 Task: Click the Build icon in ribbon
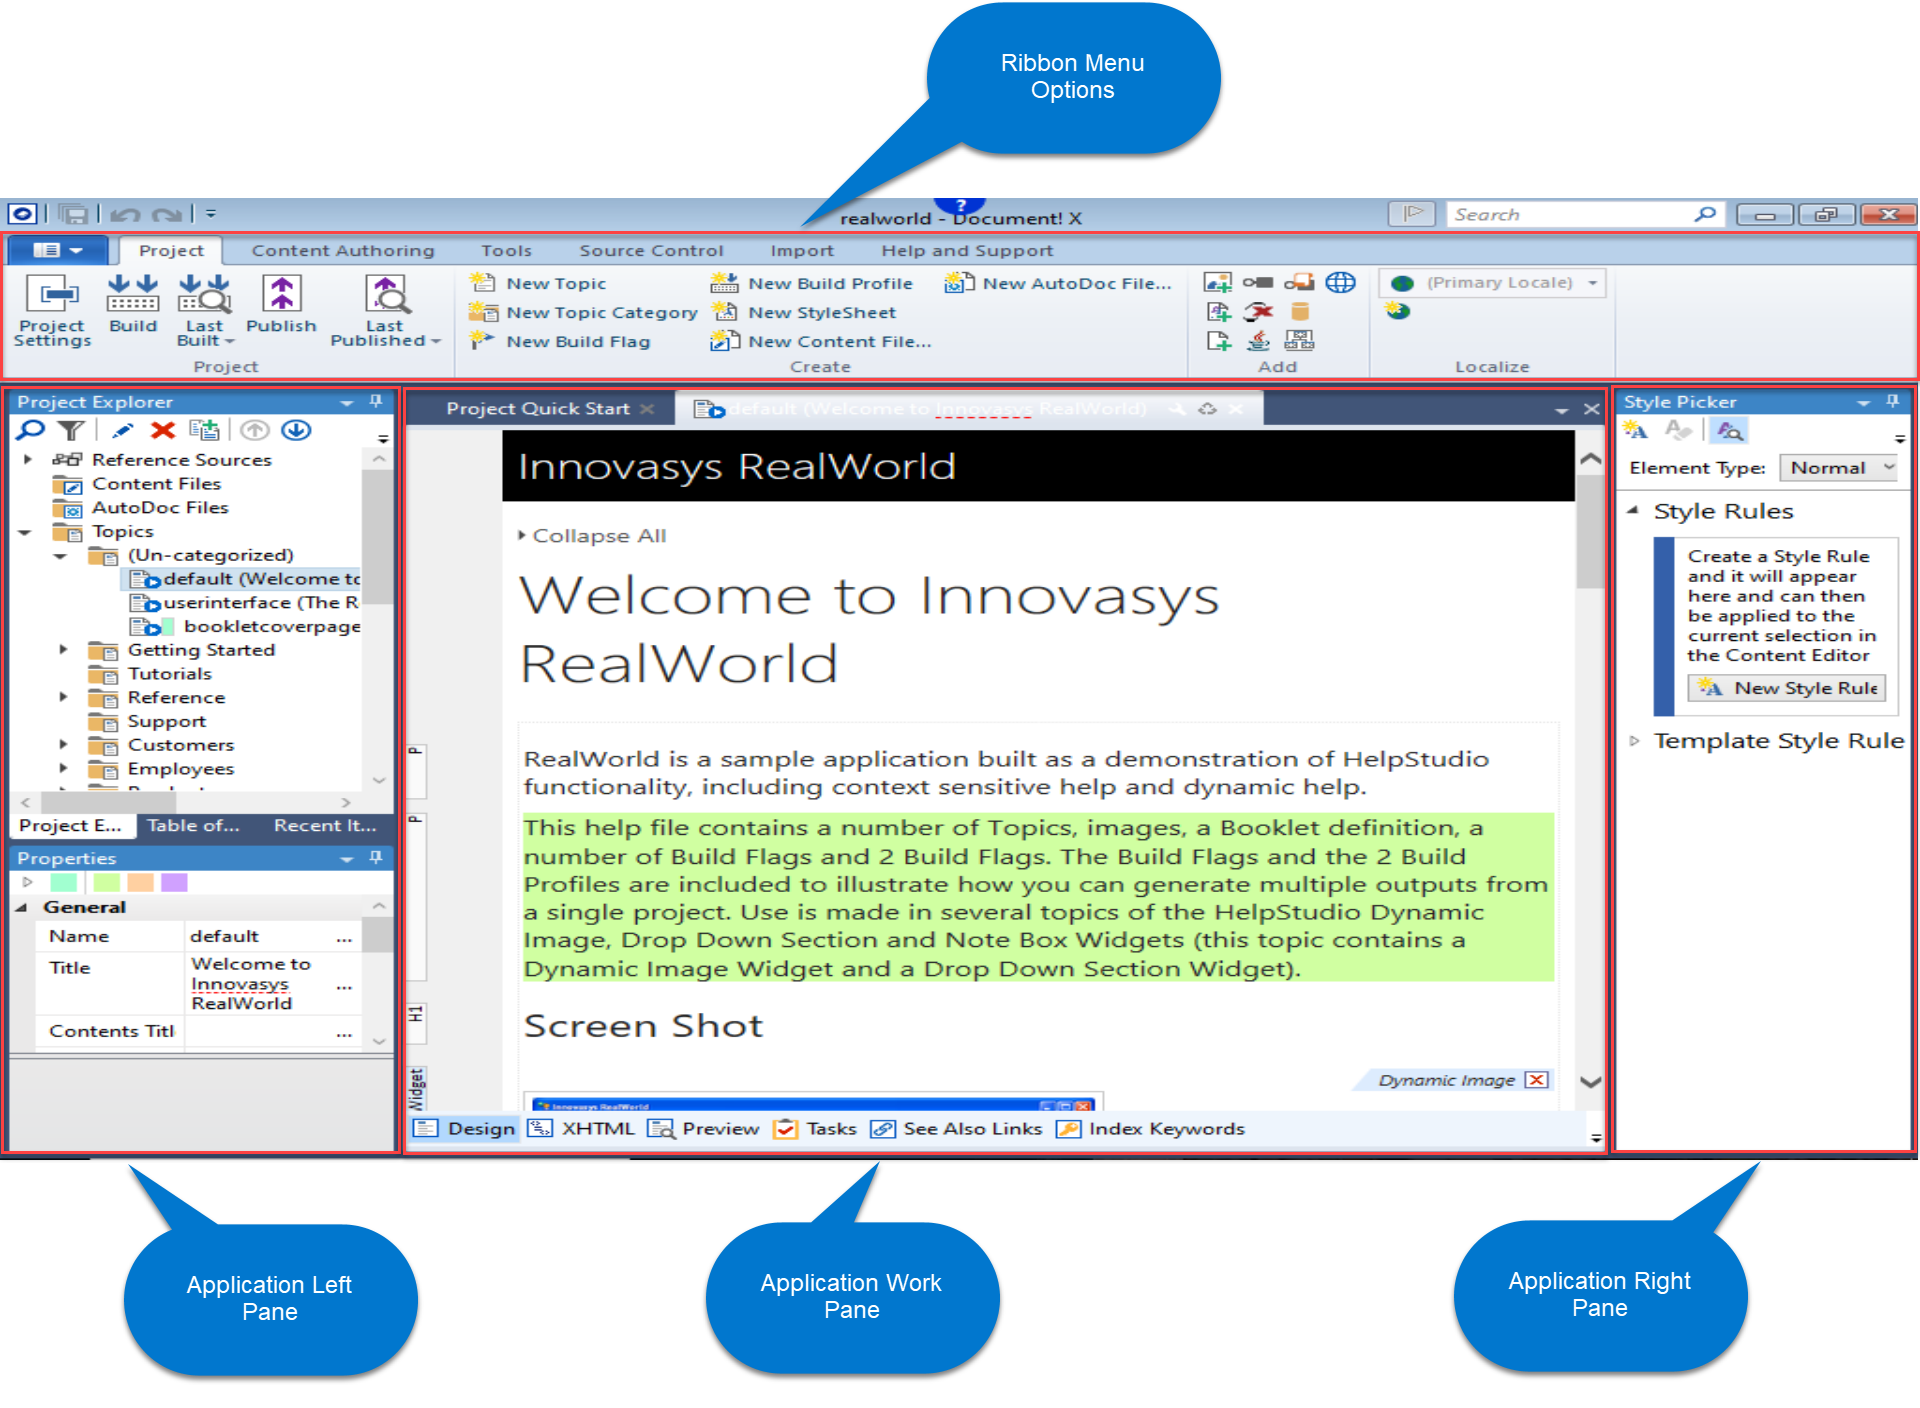(x=133, y=305)
